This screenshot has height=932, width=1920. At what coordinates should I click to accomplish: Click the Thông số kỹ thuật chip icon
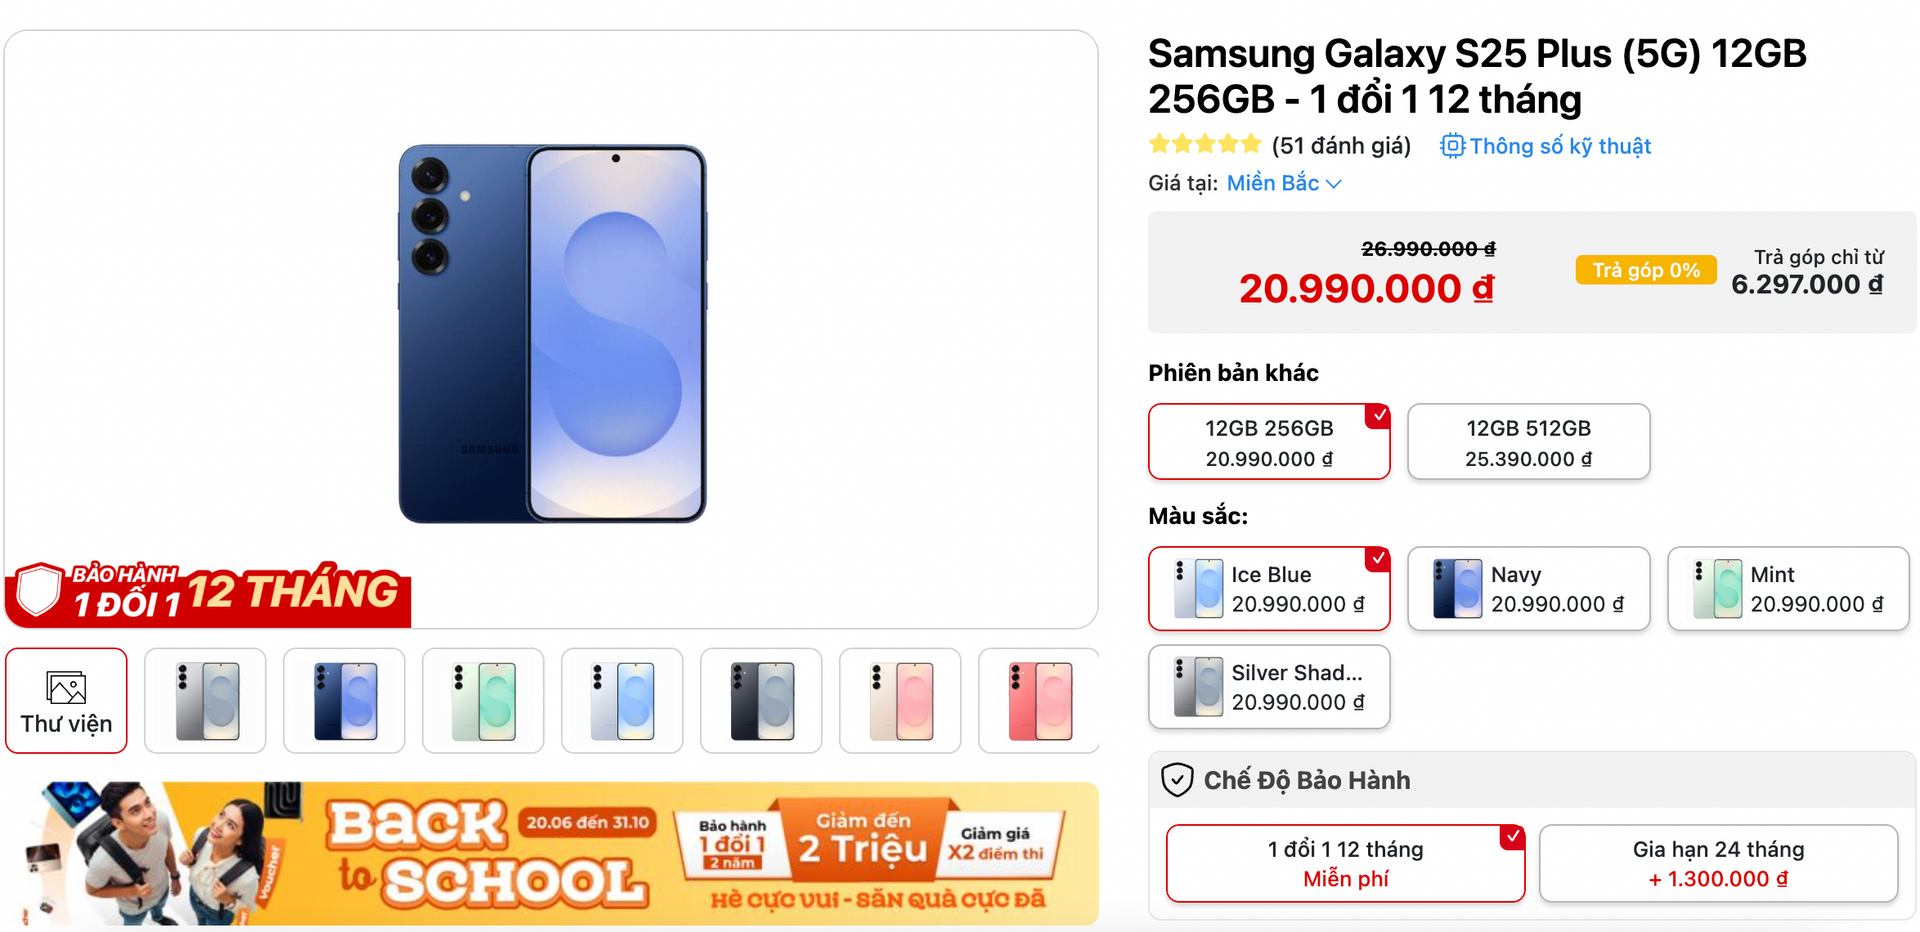[x=1452, y=146]
